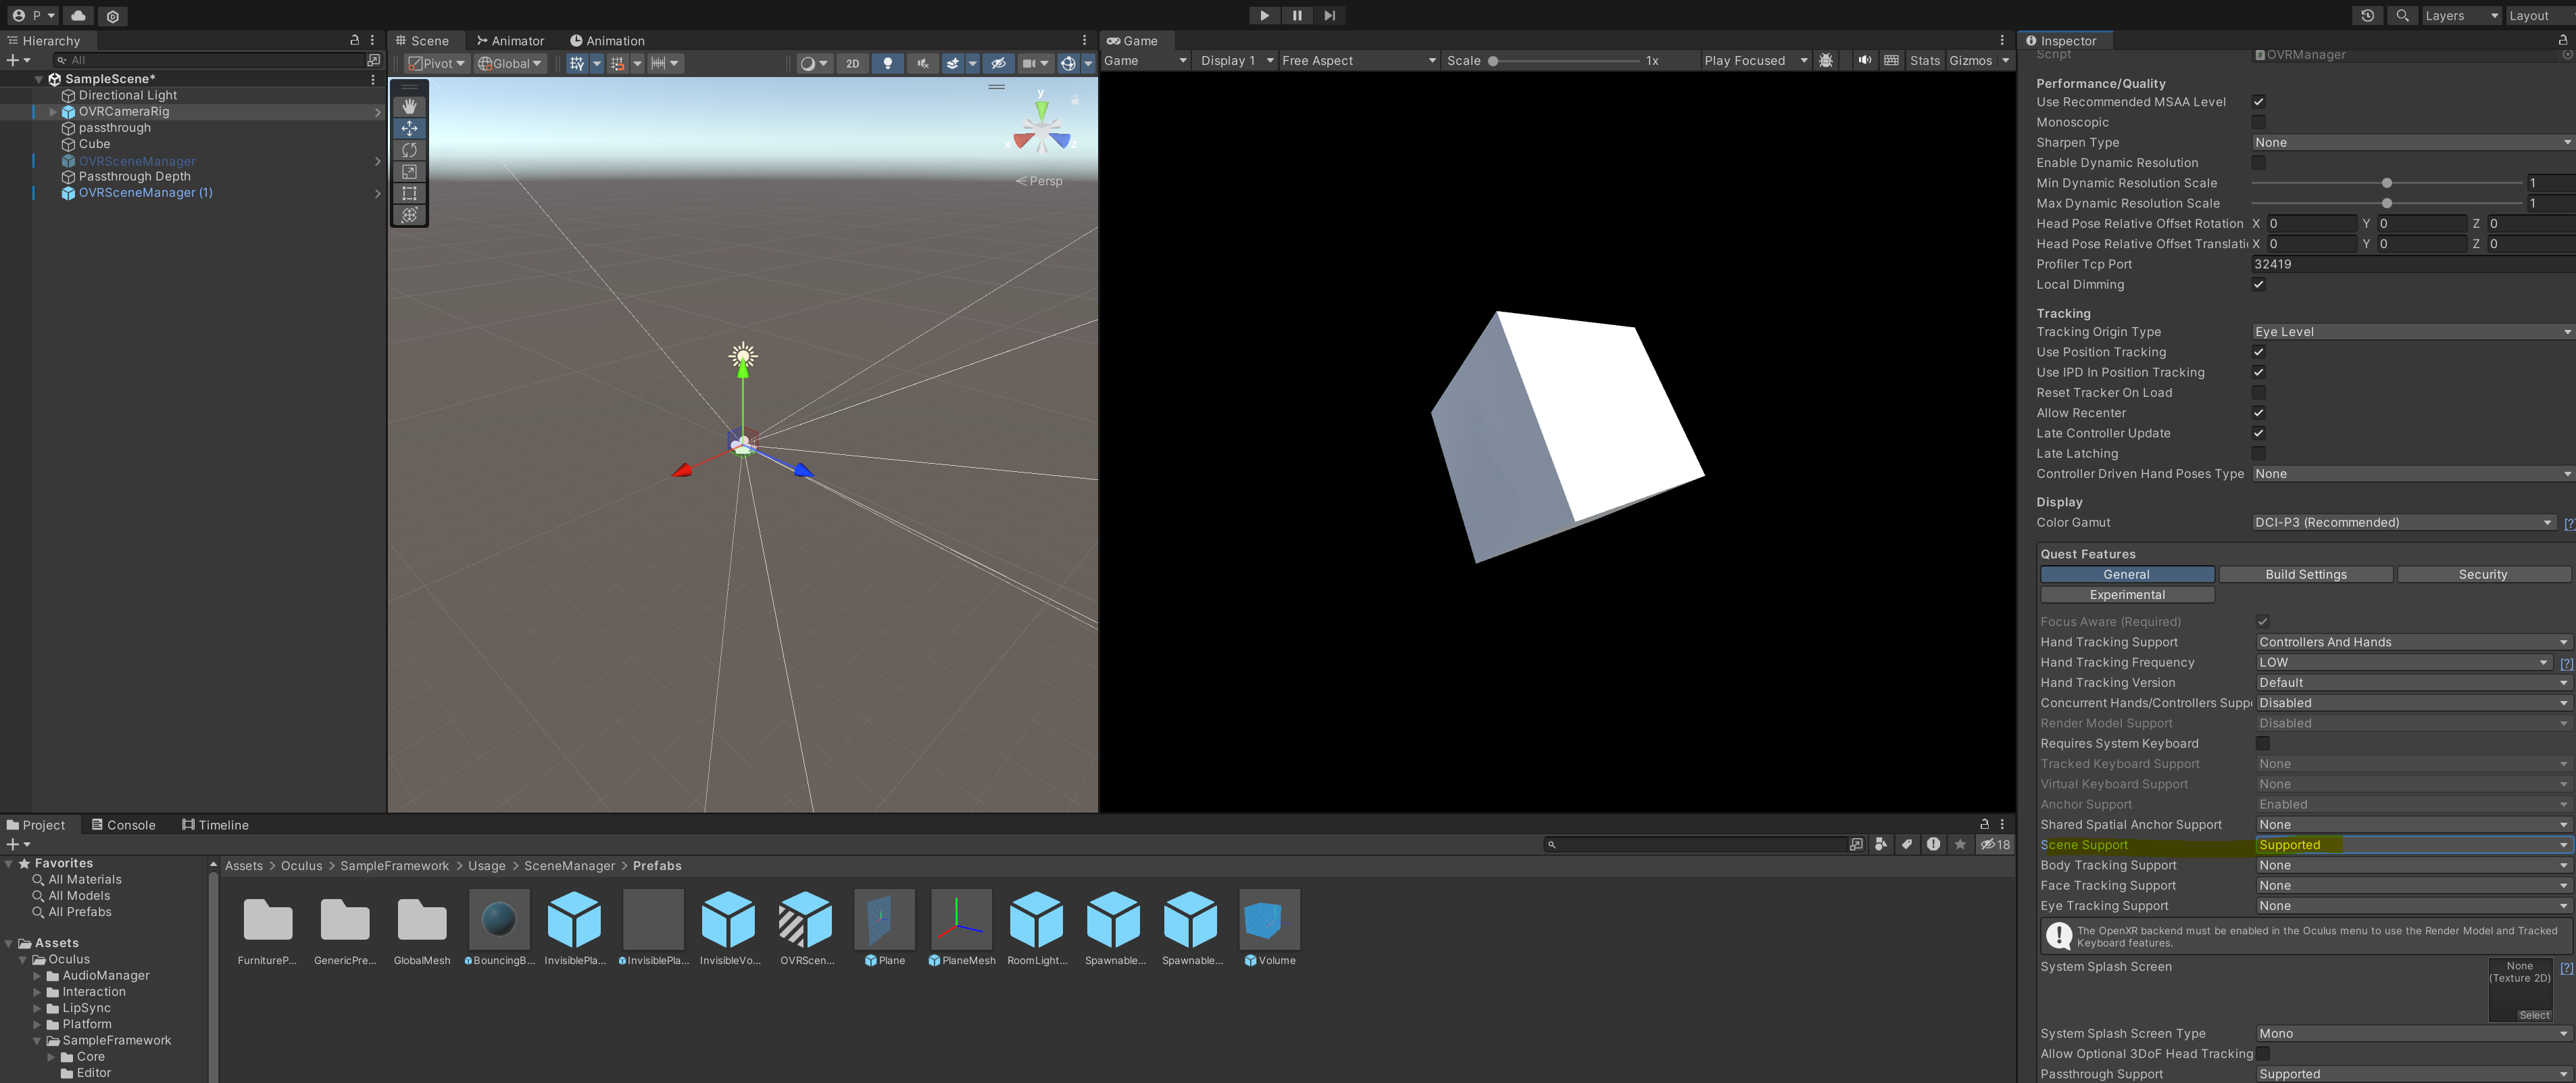Switch to the Console tab
This screenshot has height=1083, width=2576.
pos(124,825)
